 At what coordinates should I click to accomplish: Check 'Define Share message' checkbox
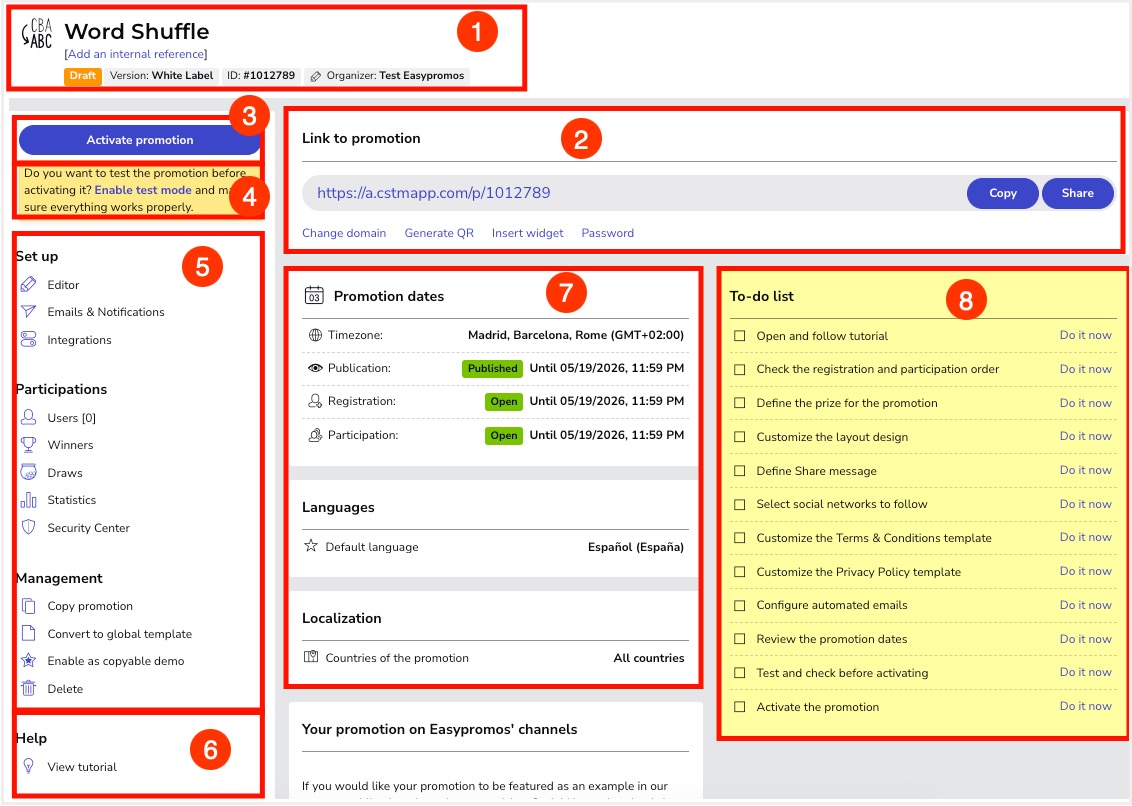click(x=739, y=471)
